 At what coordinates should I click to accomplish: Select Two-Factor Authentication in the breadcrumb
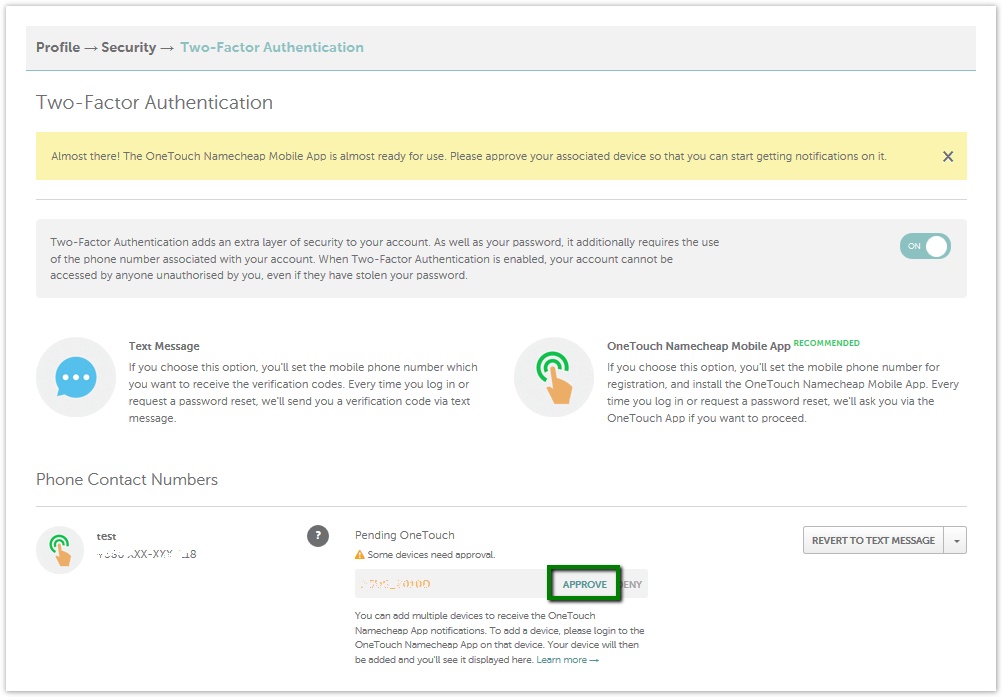272,47
